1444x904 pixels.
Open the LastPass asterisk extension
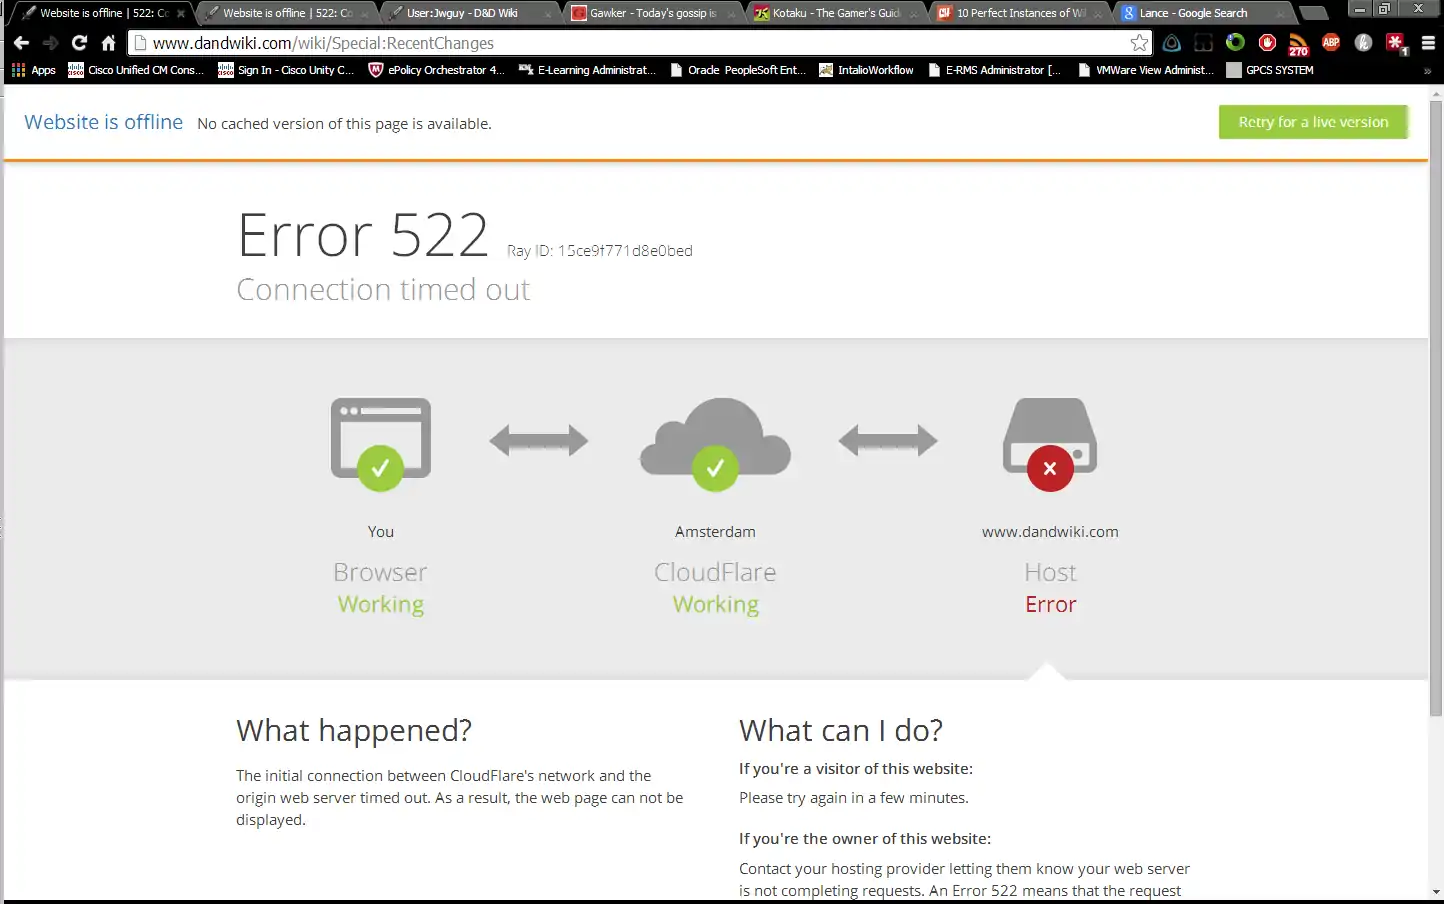coord(1395,43)
